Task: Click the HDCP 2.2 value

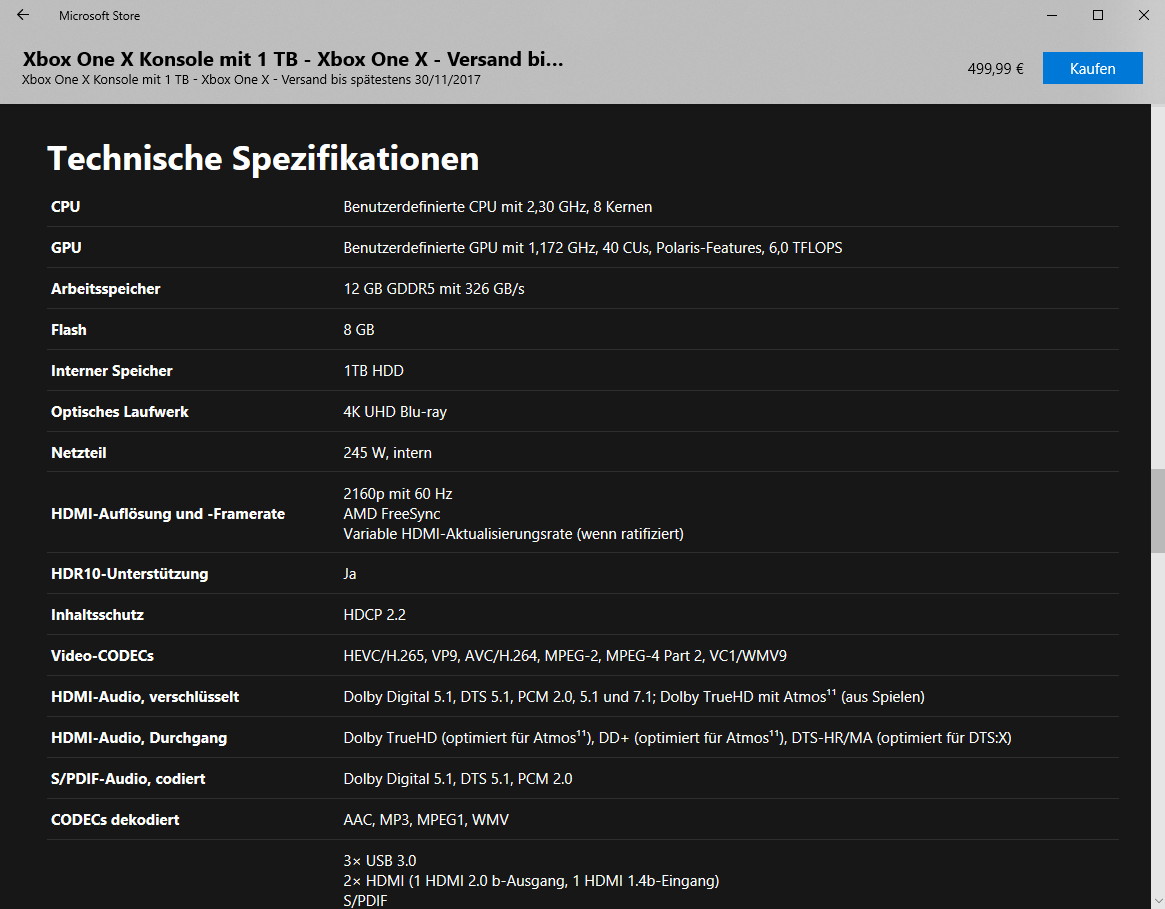Action: coord(374,615)
